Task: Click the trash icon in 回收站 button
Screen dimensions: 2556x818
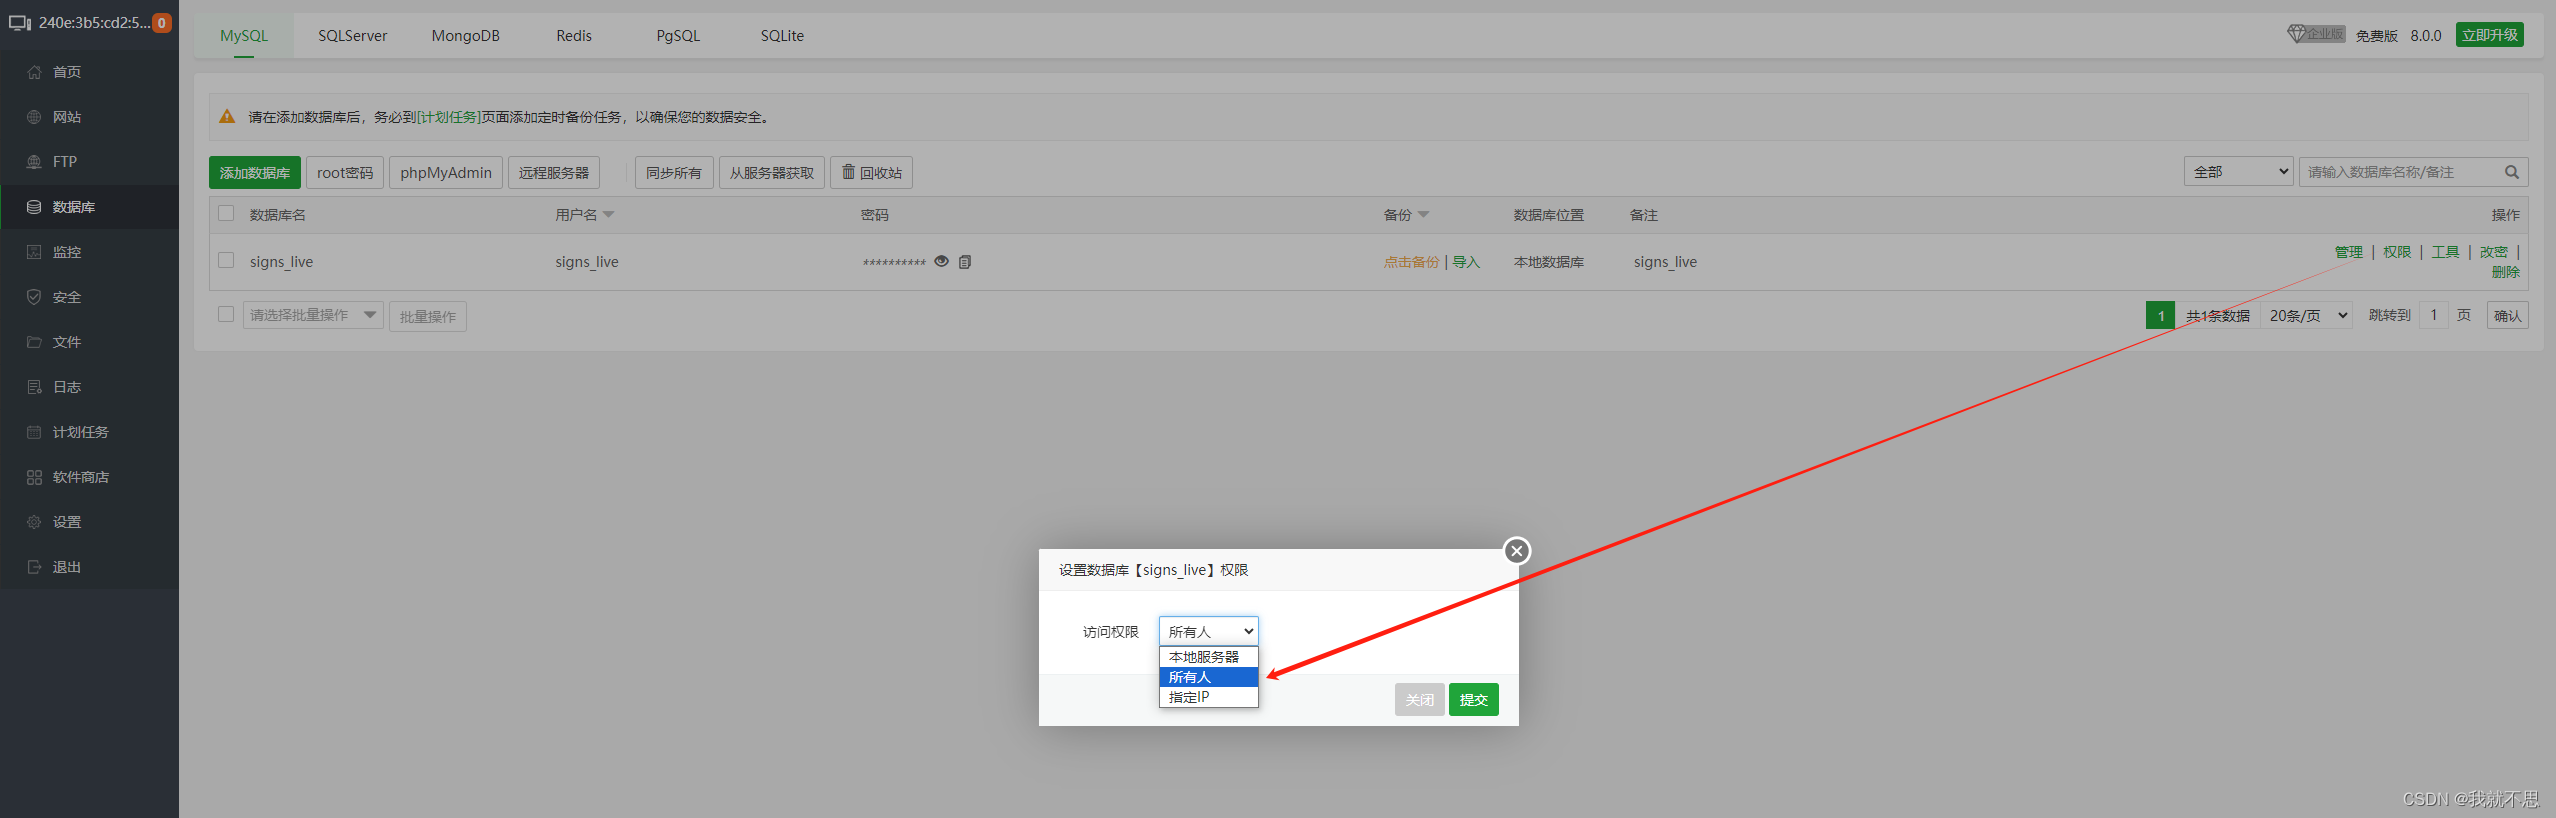Action: (x=848, y=171)
